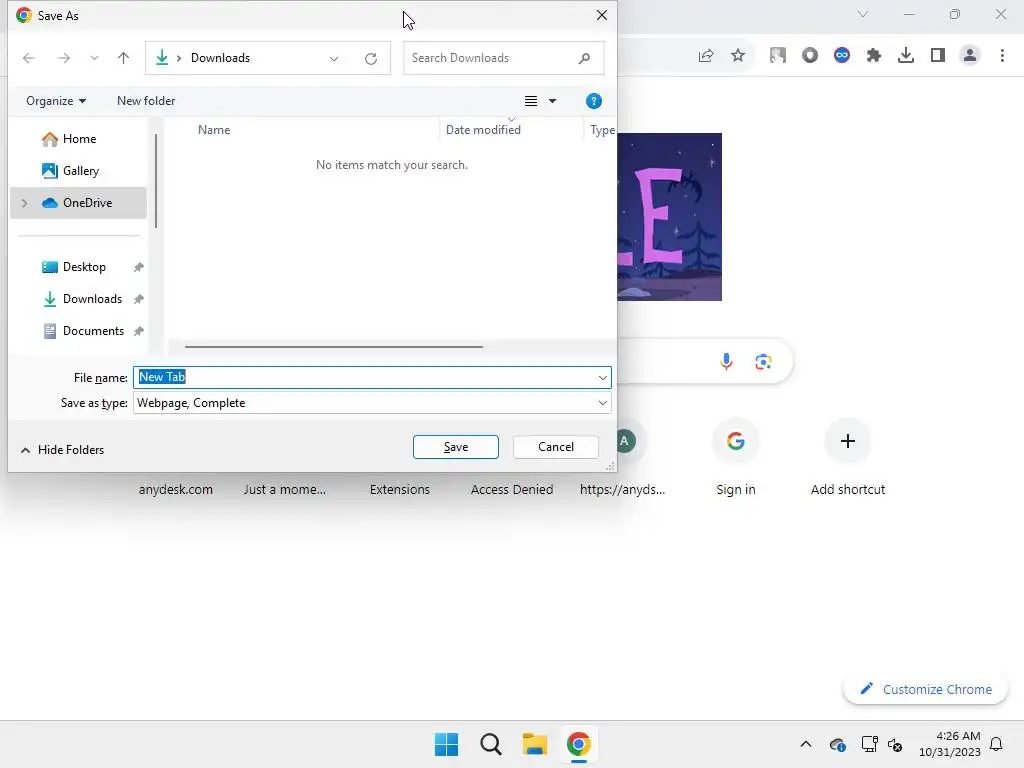Open the view options dropdown arrow
The width and height of the screenshot is (1024, 768).
point(552,101)
